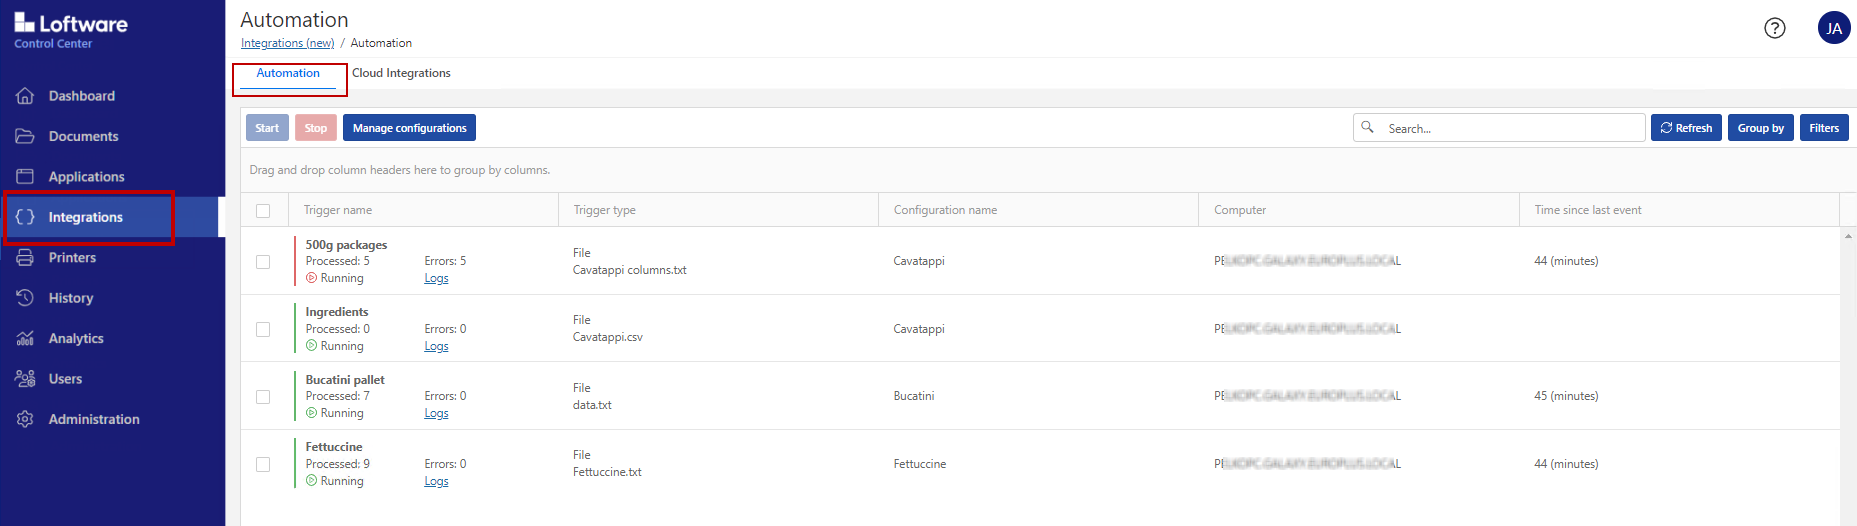Viewport: 1857px width, 526px height.
Task: Check the select-all checkbox in table header
Action: 263,211
